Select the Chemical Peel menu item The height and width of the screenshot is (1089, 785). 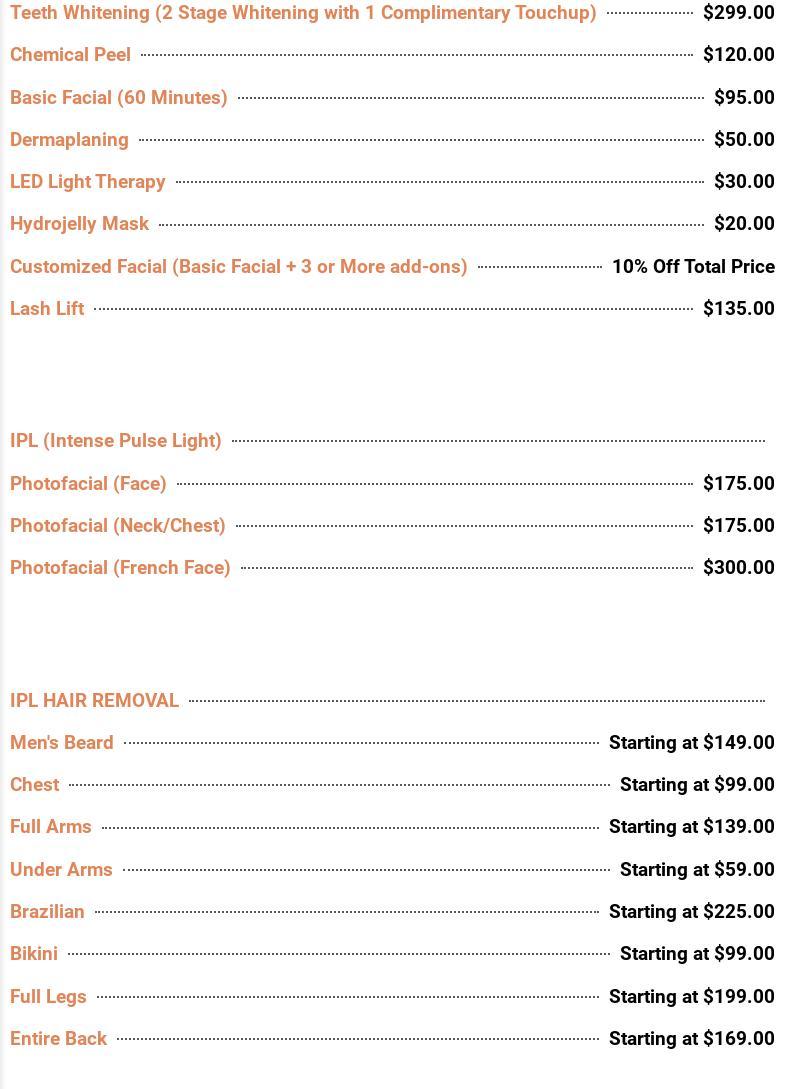[x=70, y=55]
